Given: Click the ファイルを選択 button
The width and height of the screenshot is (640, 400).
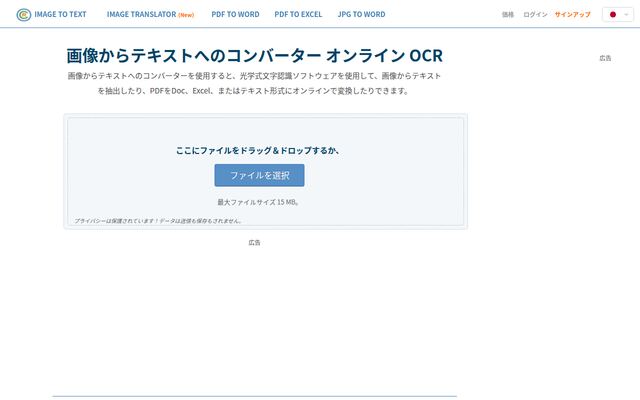Looking at the screenshot, I should [259, 175].
